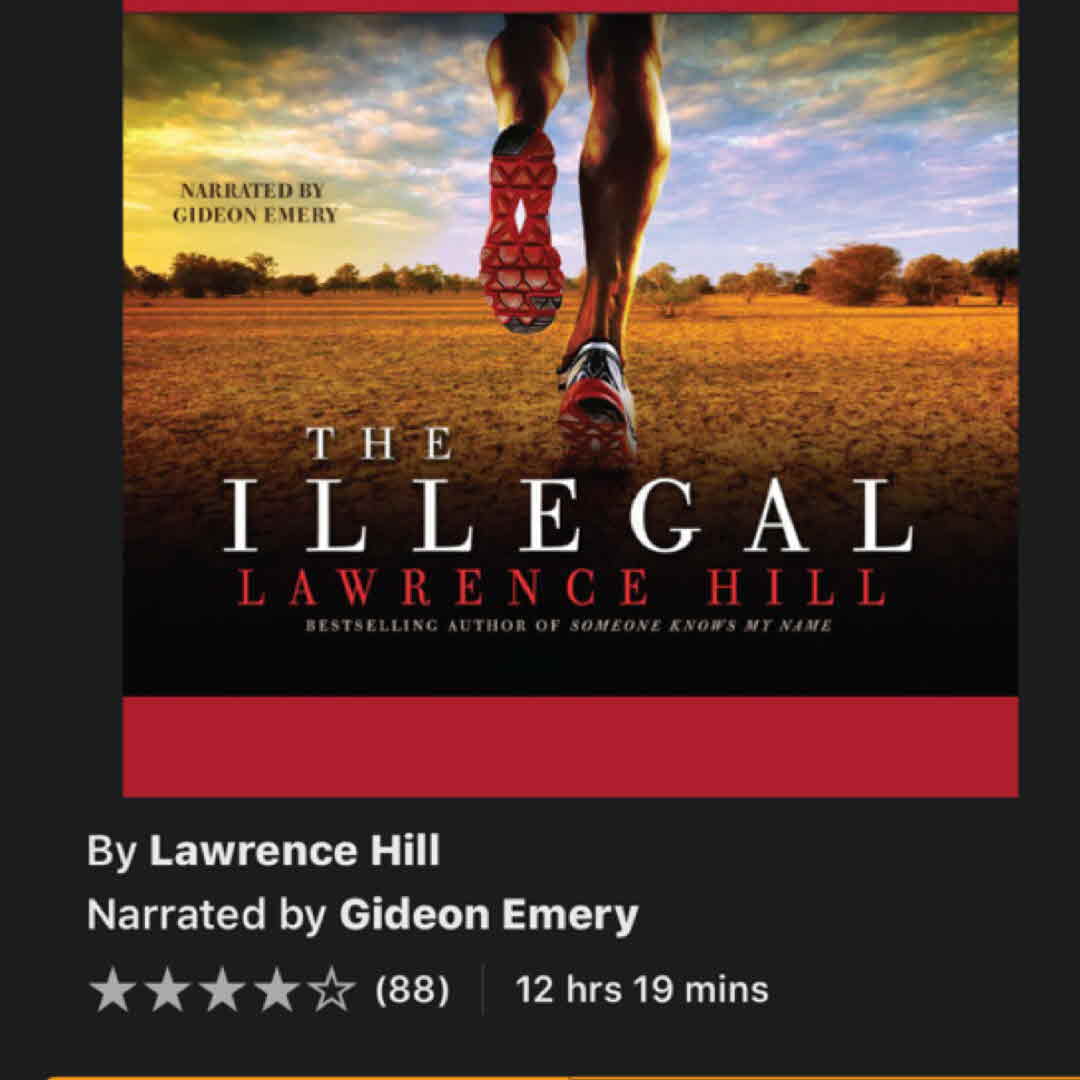Screen dimensions: 1080x1080
Task: Open narrator Gideon Emery's page link
Action: click(x=488, y=915)
